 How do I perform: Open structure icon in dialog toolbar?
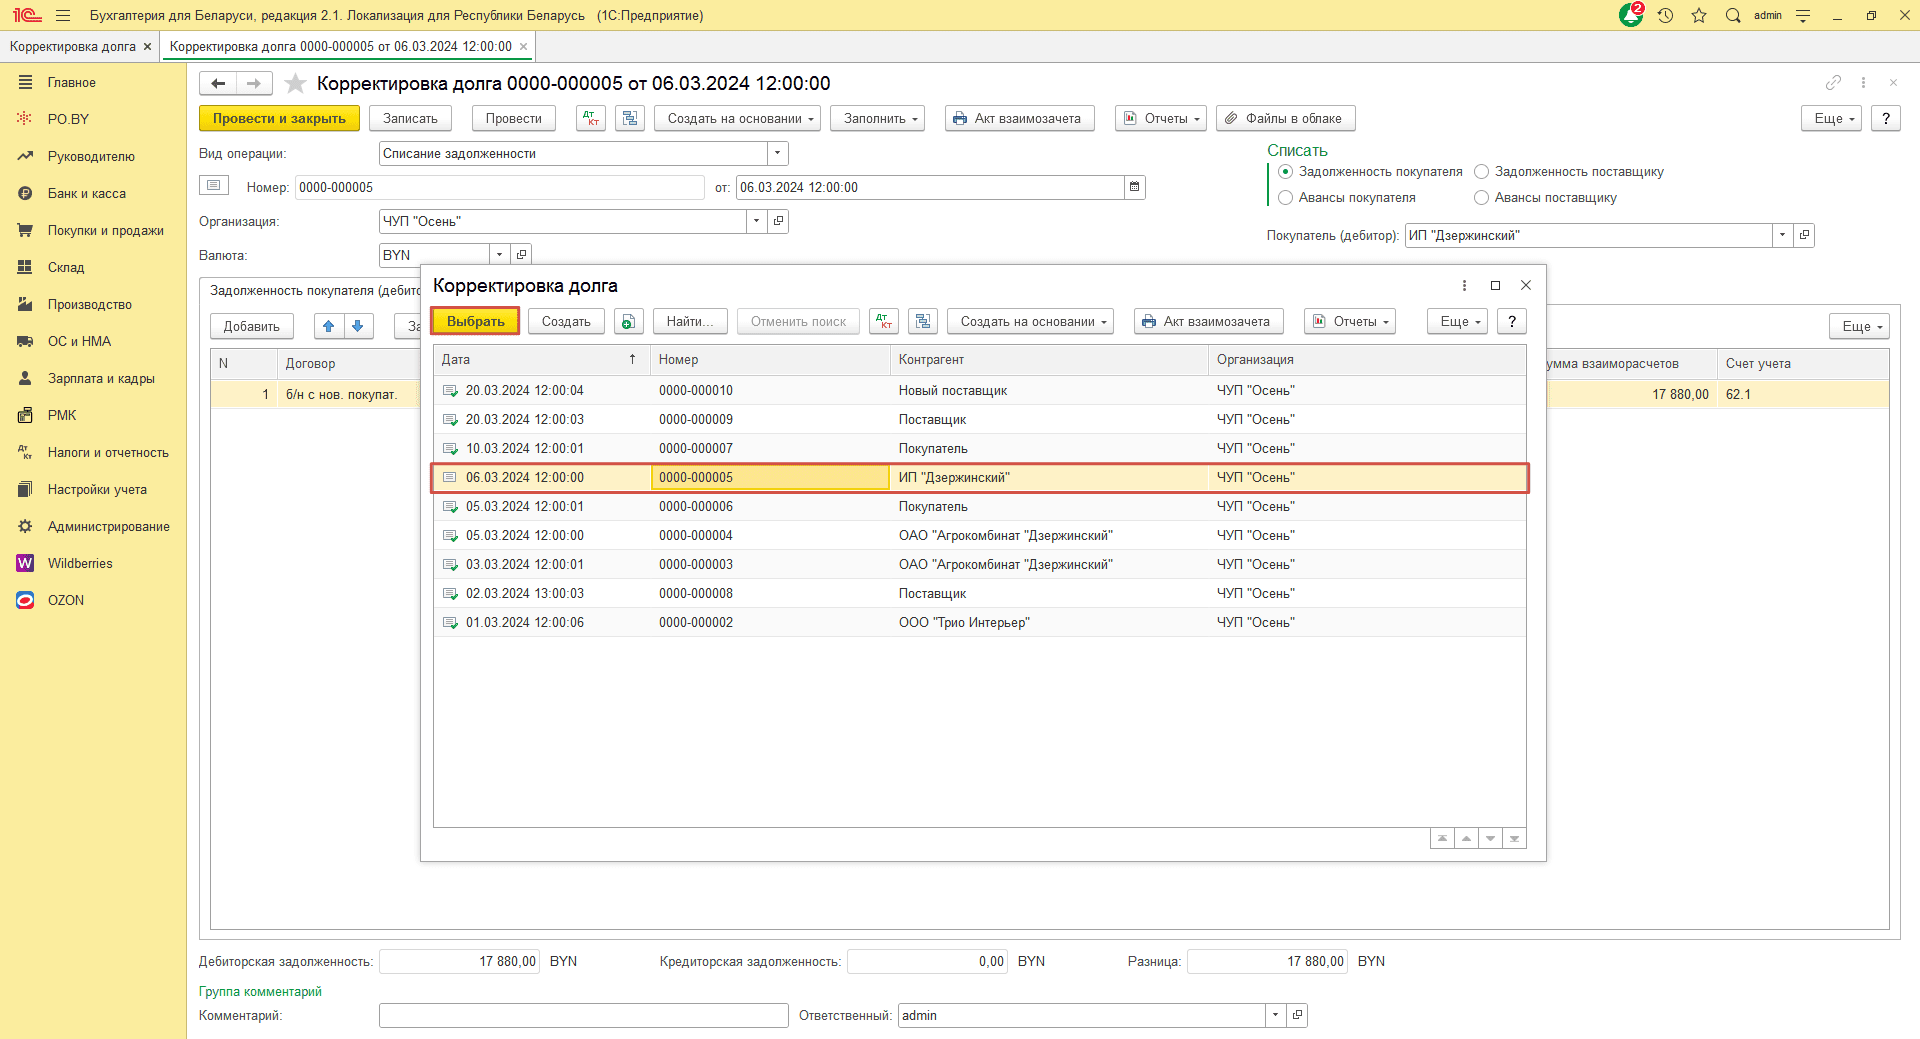(x=923, y=321)
